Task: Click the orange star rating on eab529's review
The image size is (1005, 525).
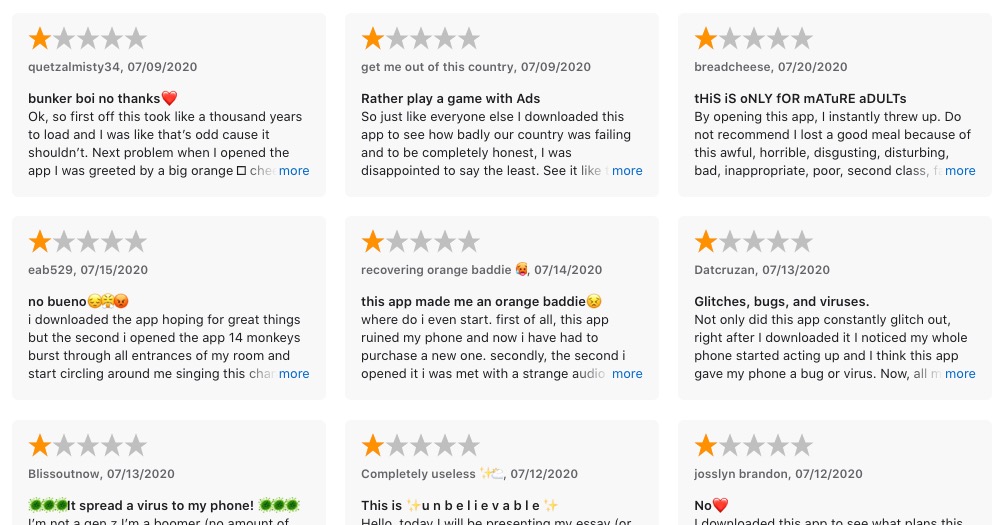Action: pos(40,242)
